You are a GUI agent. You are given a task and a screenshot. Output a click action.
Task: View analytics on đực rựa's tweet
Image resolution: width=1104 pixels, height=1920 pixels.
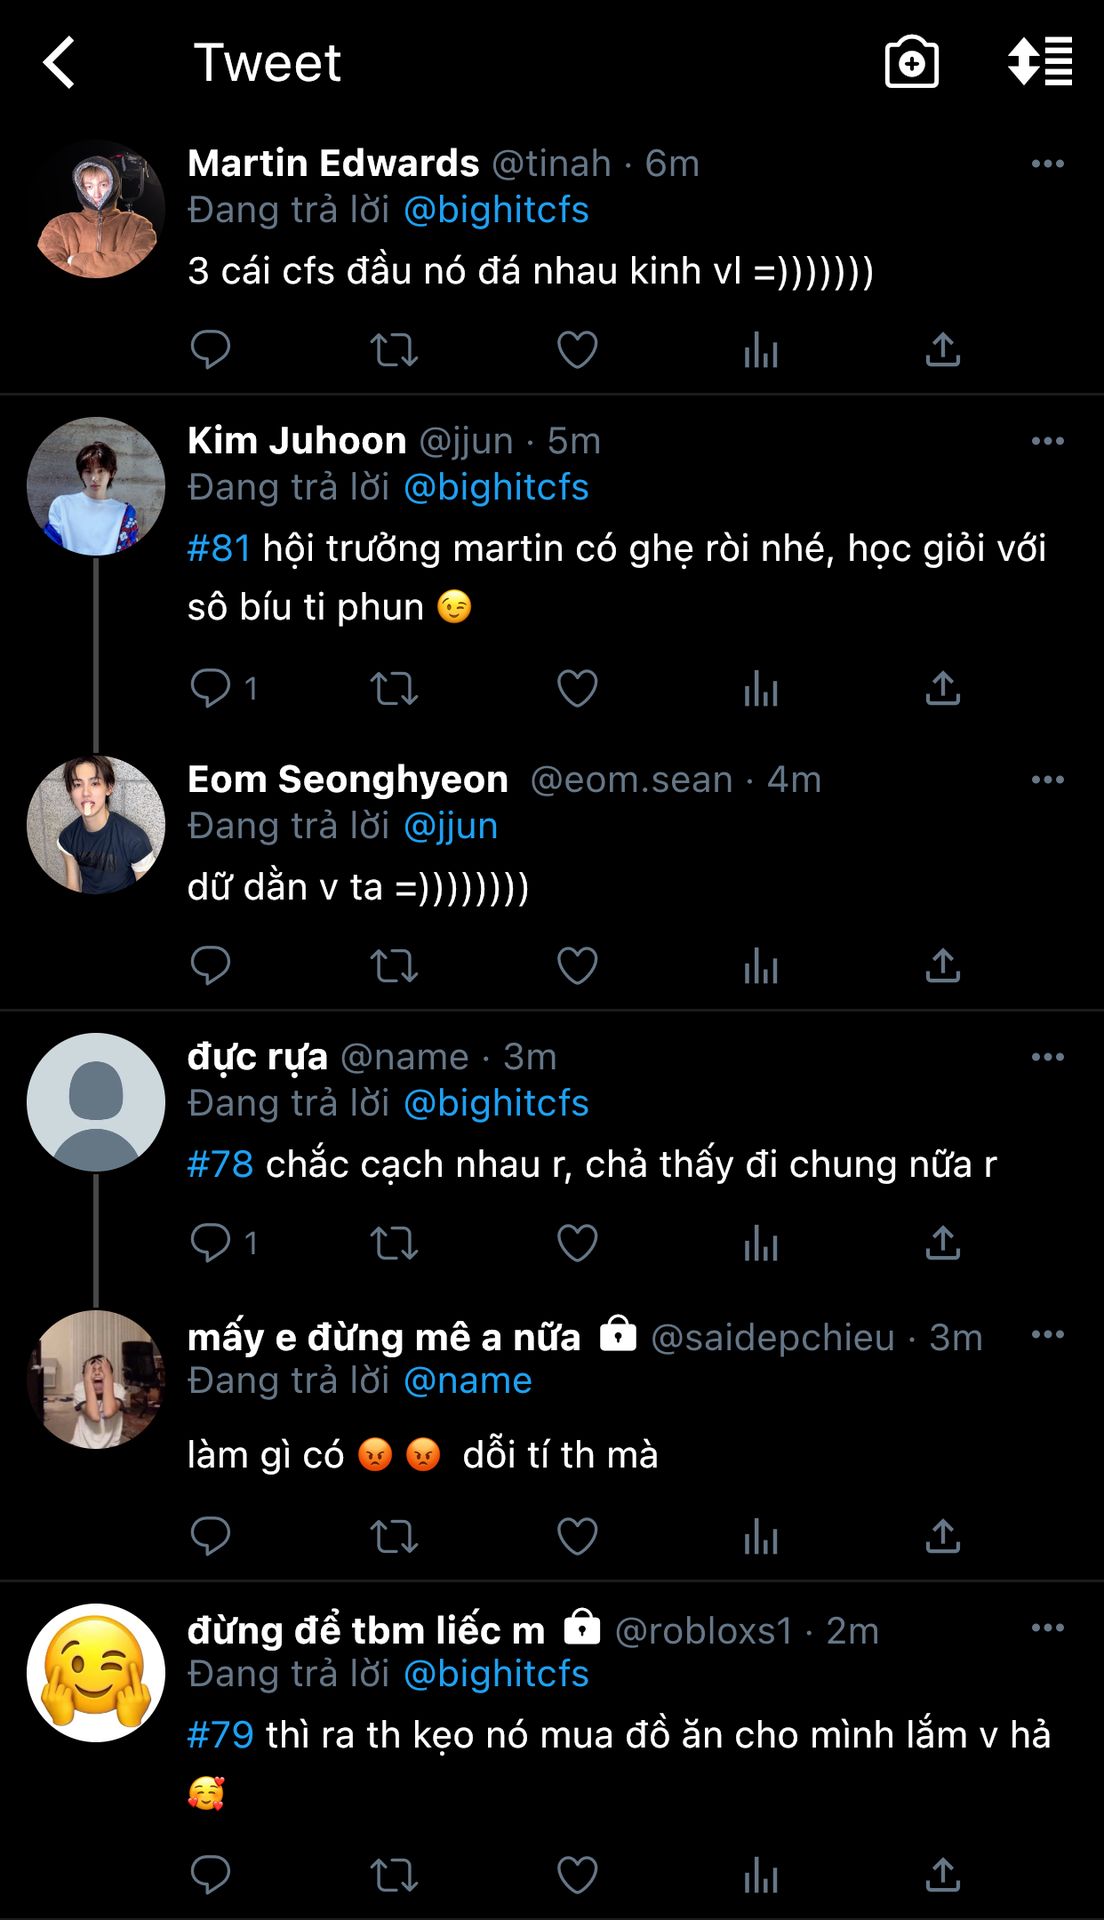761,1243
